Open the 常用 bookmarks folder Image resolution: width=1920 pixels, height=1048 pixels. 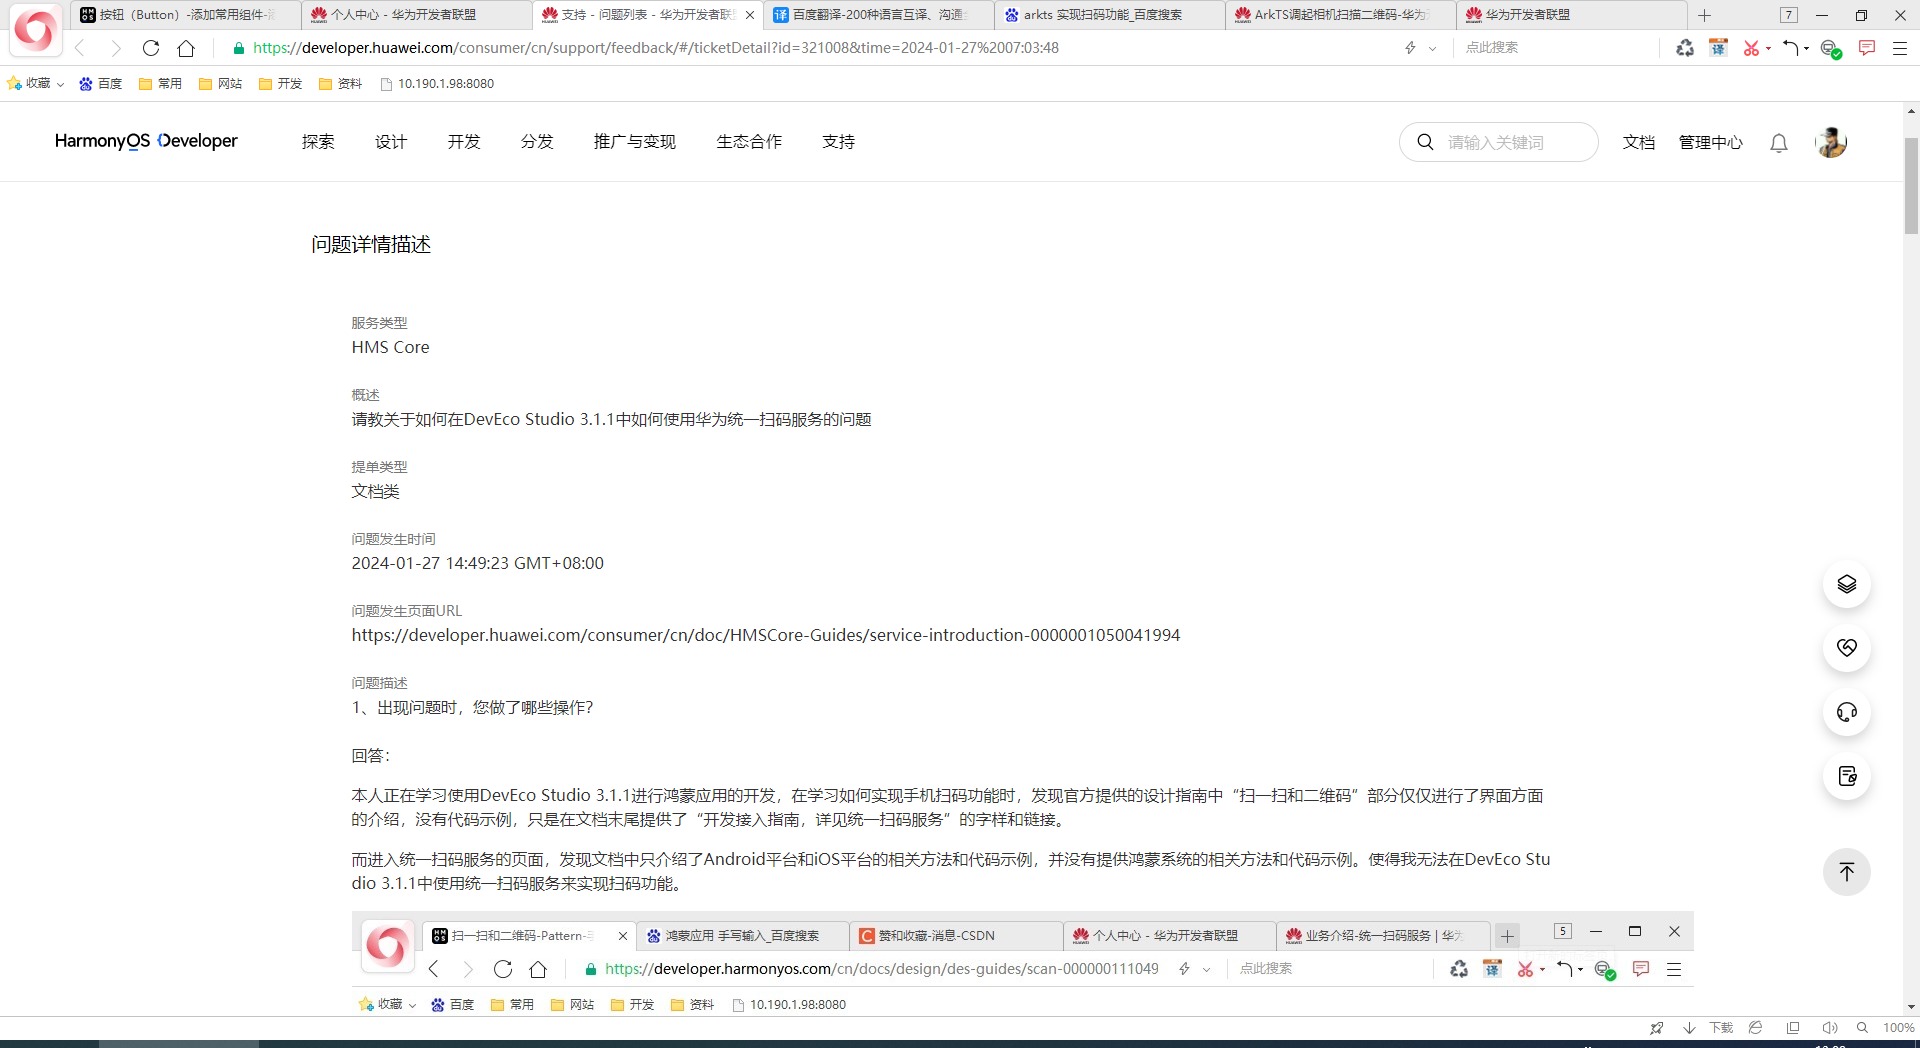point(160,83)
